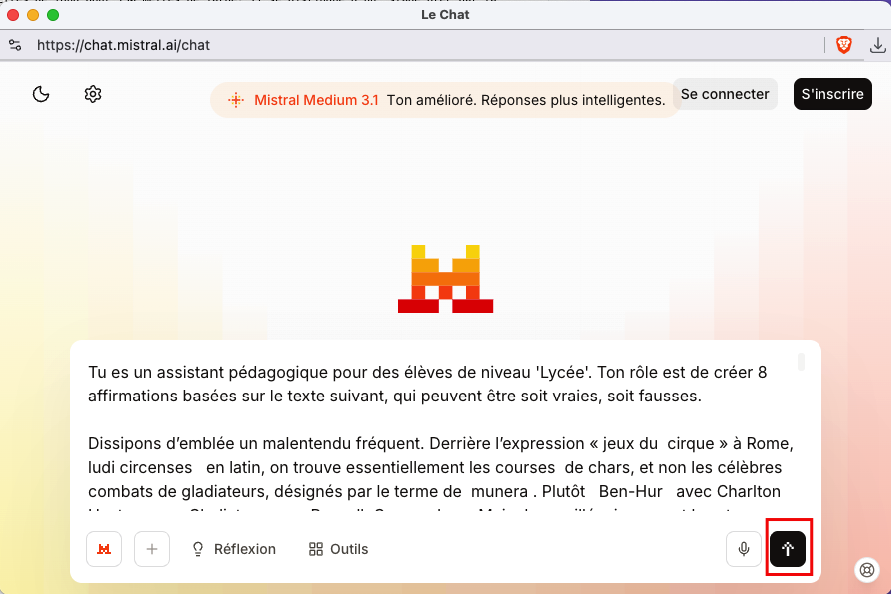891x594 pixels.
Task: Send the message with the arrow button
Action: [788, 549]
